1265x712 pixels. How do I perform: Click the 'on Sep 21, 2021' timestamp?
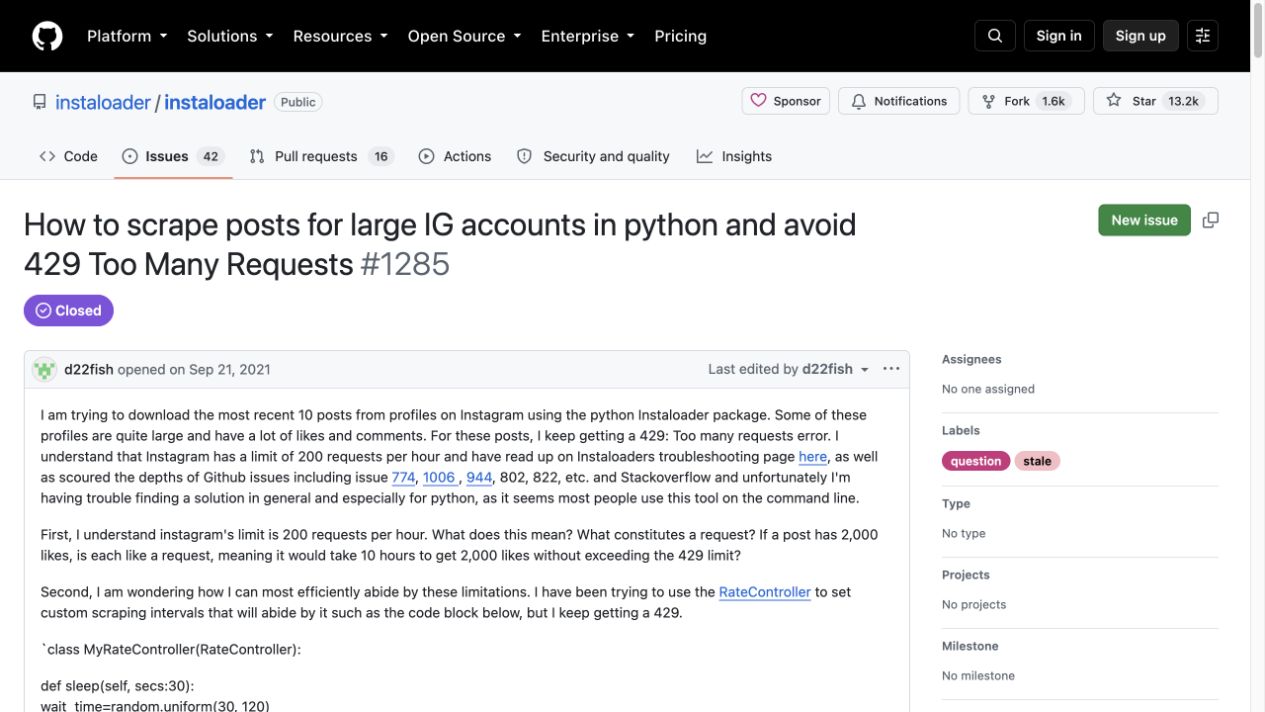click(x=220, y=369)
